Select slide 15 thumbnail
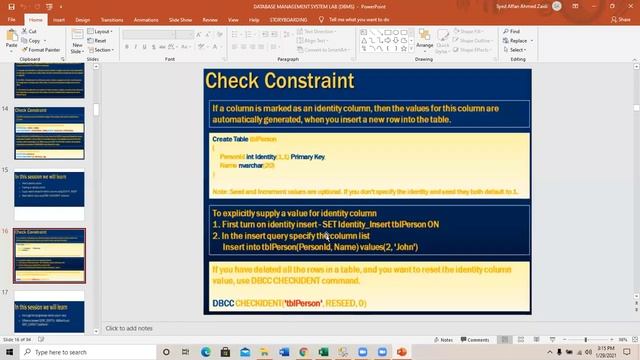640x360 pixels. 49,195
